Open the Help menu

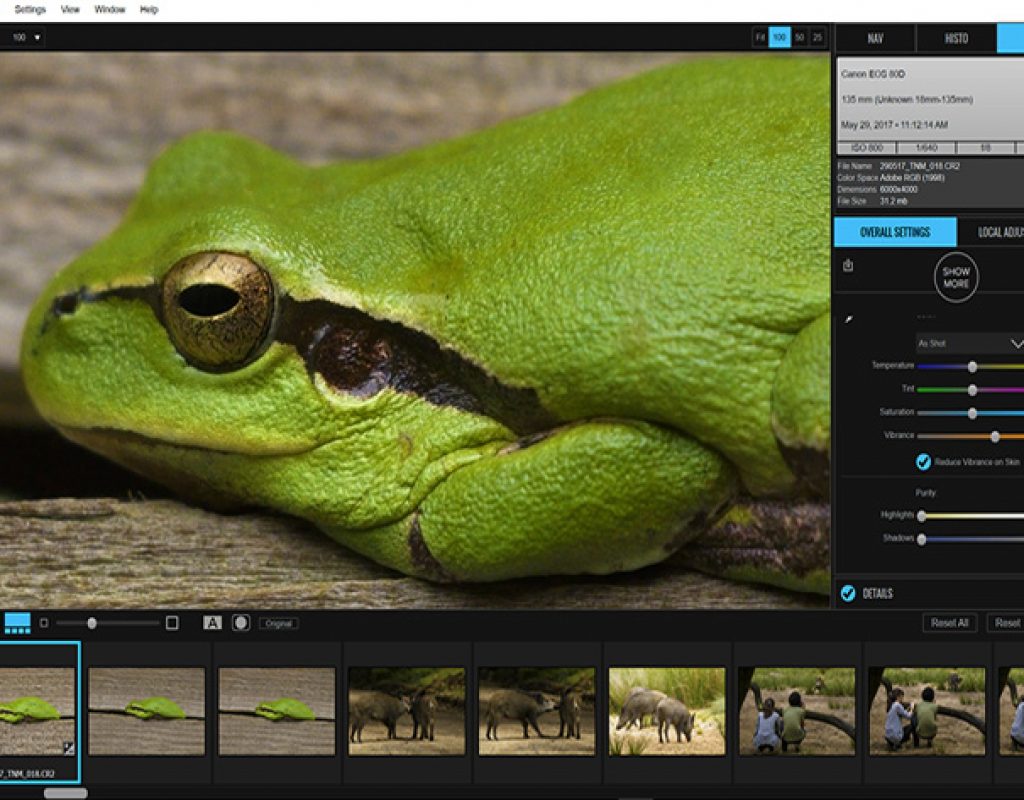tap(149, 10)
